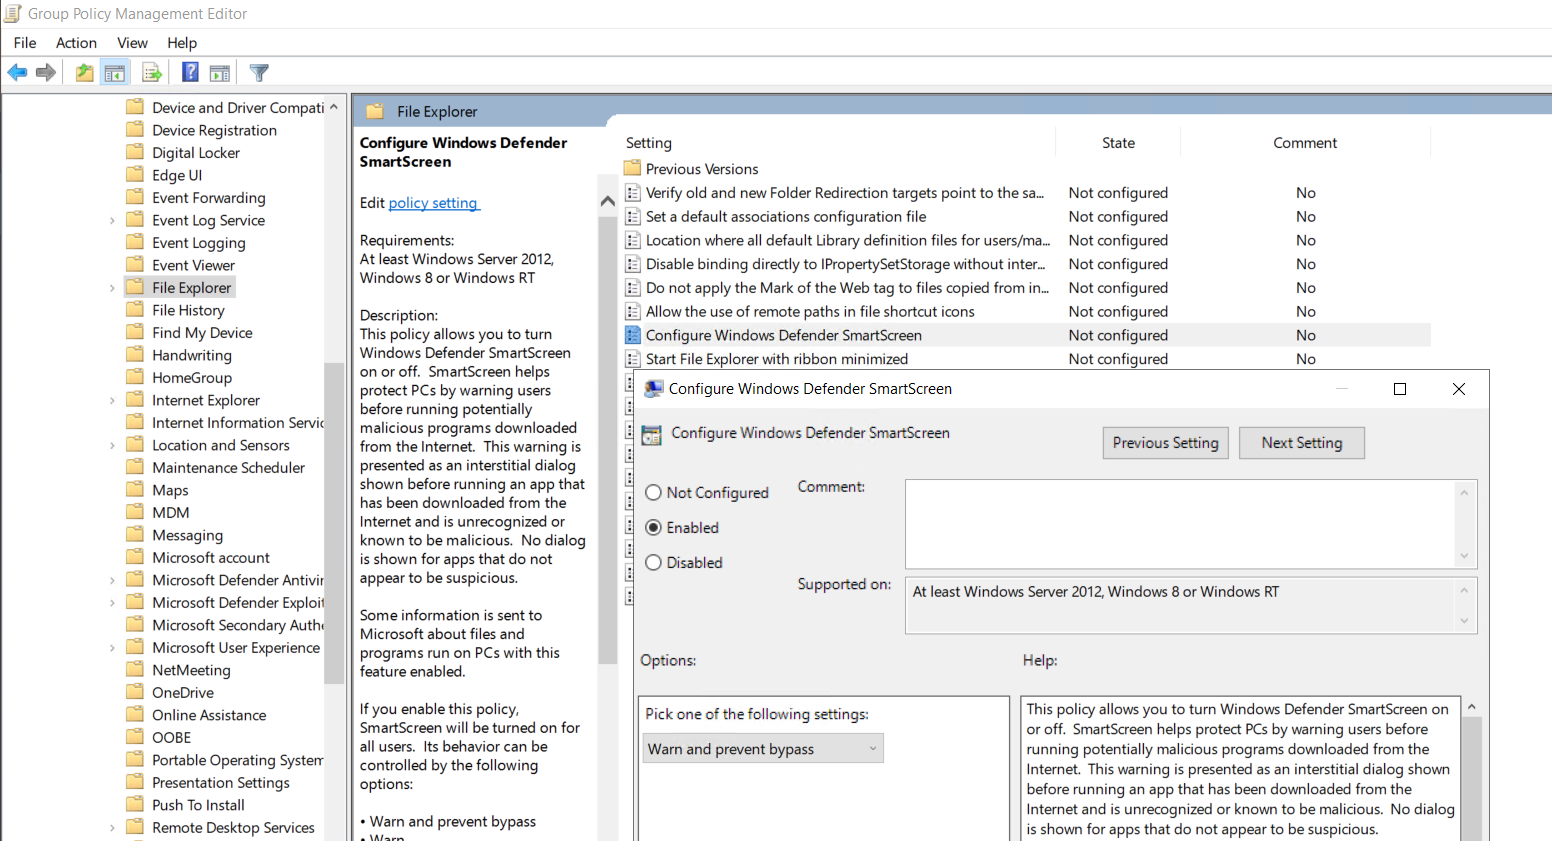Expand the Microsoft Defender Exploit Guard node
Screen dimensions: 1552x841
coord(112,602)
